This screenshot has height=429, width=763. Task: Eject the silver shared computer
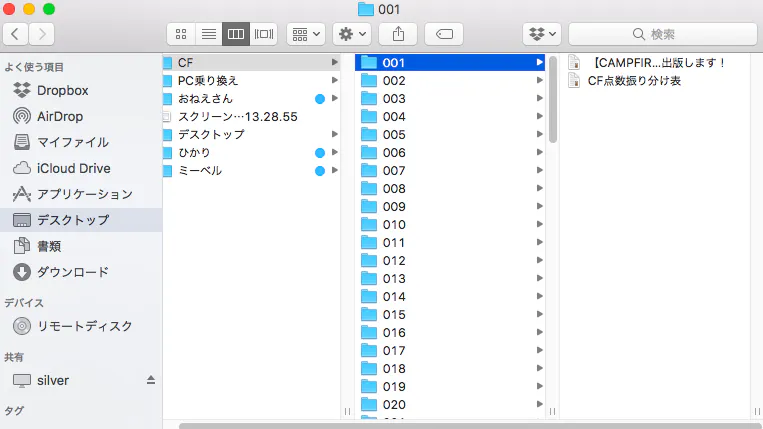(x=151, y=380)
